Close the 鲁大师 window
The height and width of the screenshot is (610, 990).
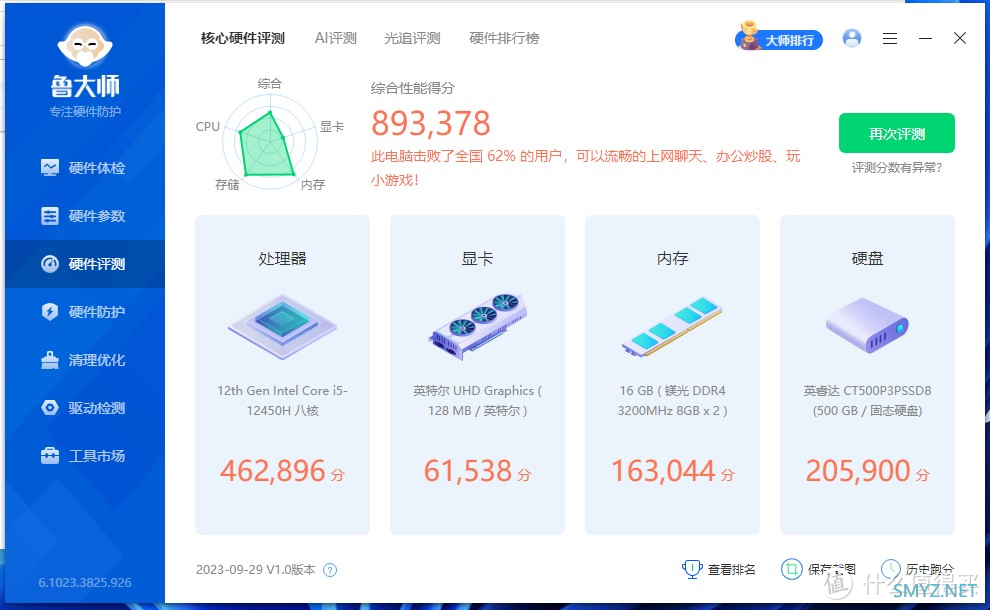click(960, 39)
